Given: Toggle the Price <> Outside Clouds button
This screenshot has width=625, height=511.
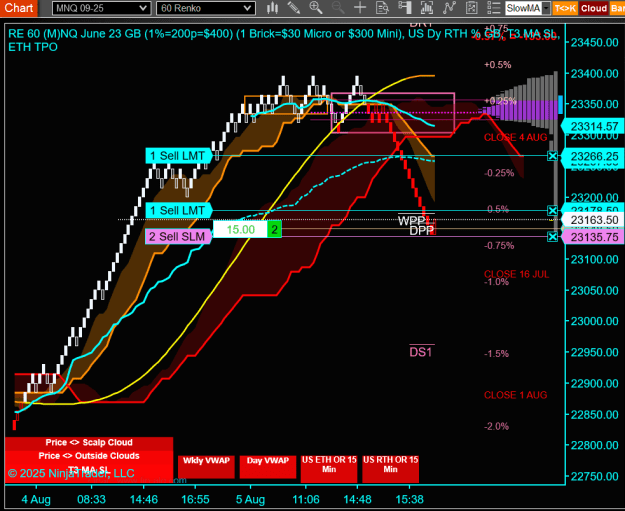Looking at the screenshot, I should (89, 456).
